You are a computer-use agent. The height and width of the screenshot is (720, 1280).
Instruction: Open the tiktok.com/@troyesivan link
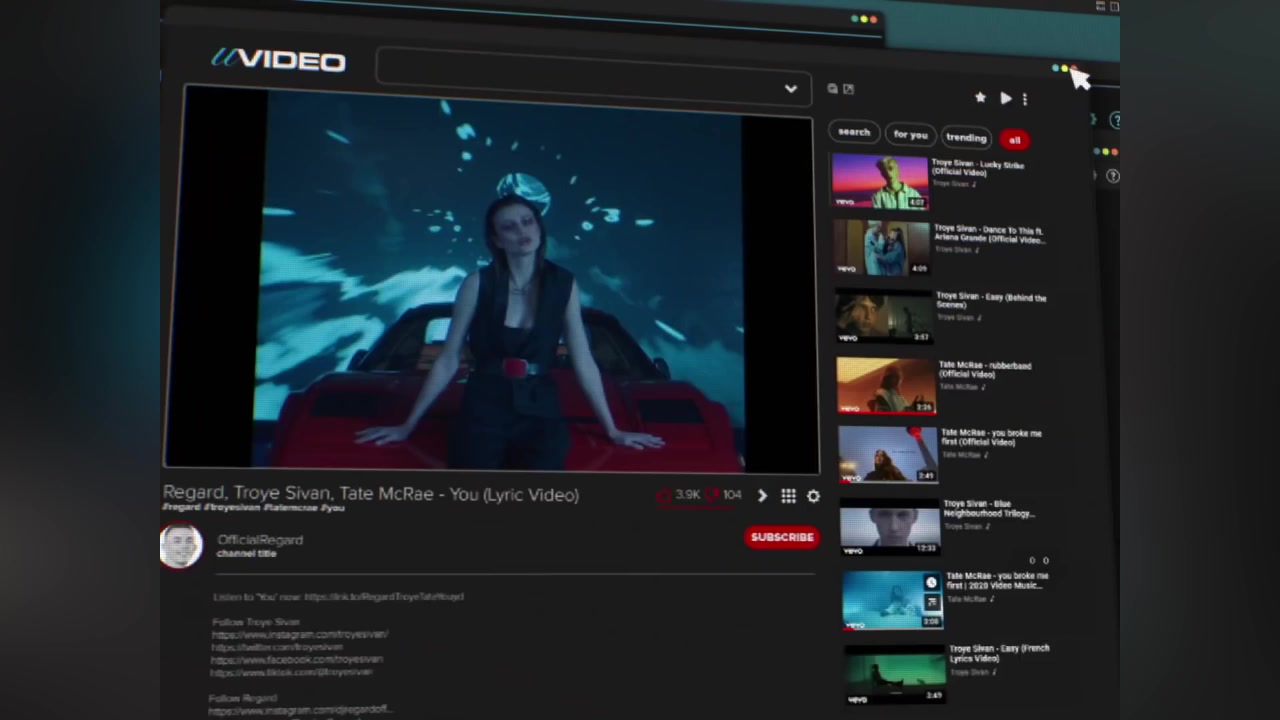tap(291, 672)
